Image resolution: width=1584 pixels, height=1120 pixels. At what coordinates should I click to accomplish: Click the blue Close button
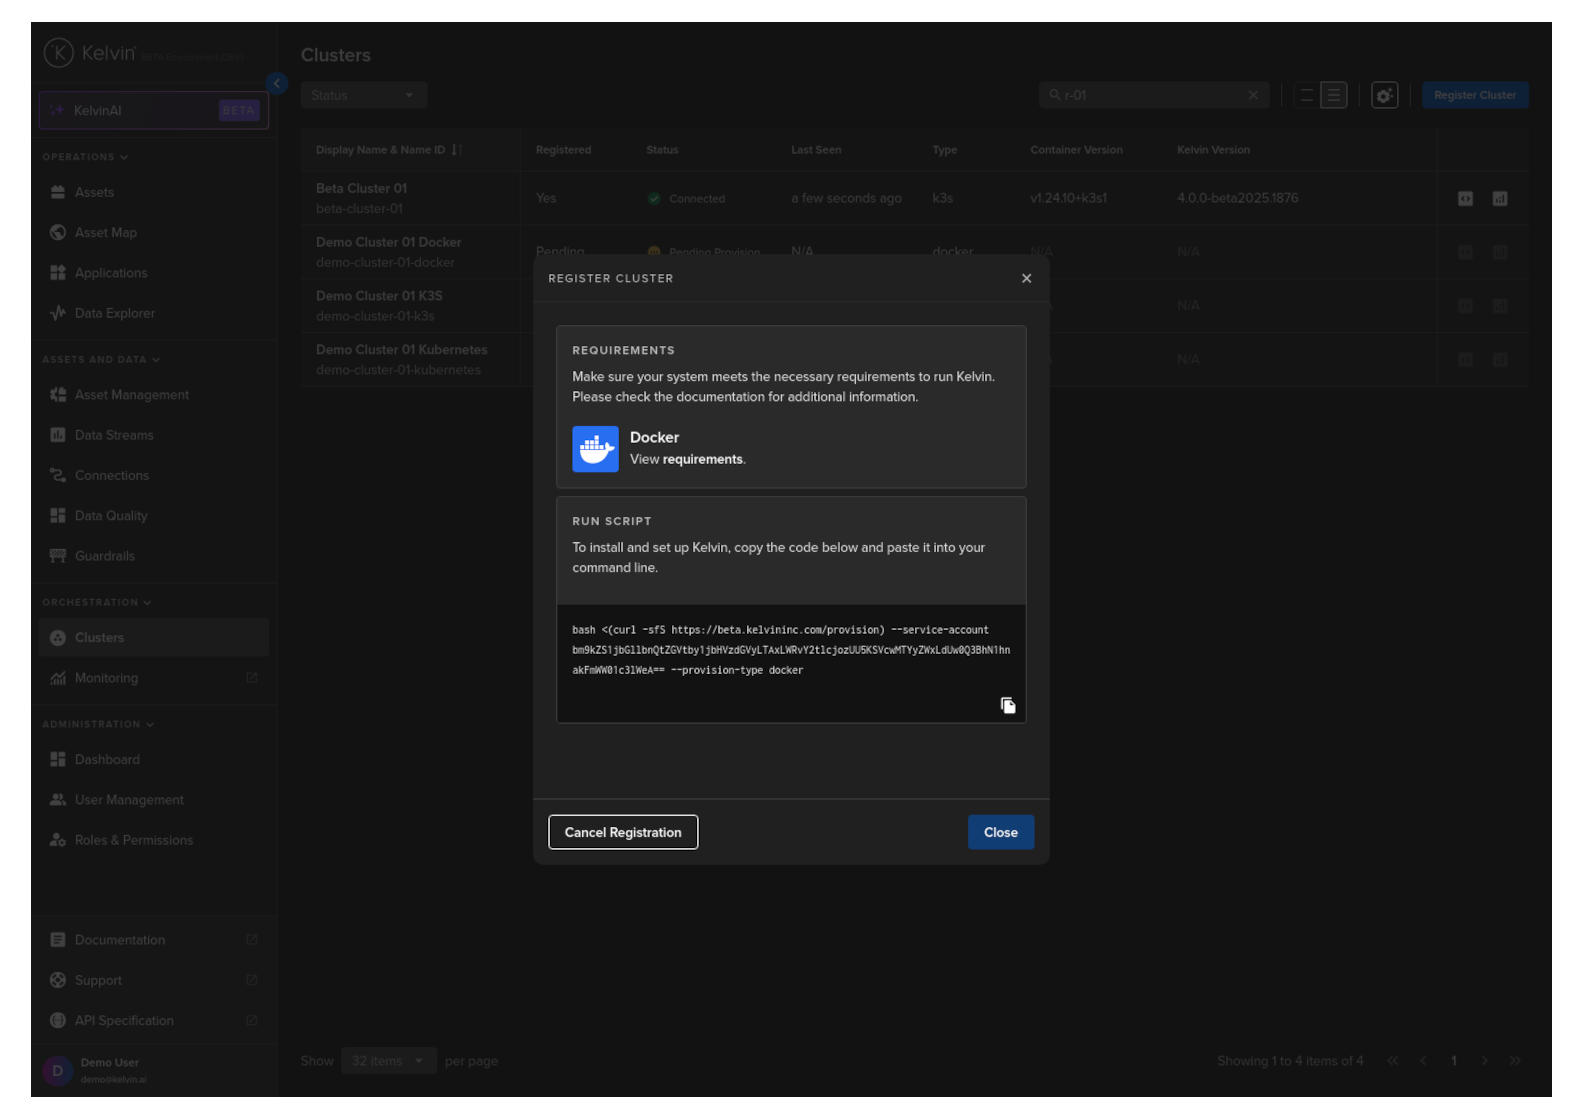click(x=1001, y=832)
